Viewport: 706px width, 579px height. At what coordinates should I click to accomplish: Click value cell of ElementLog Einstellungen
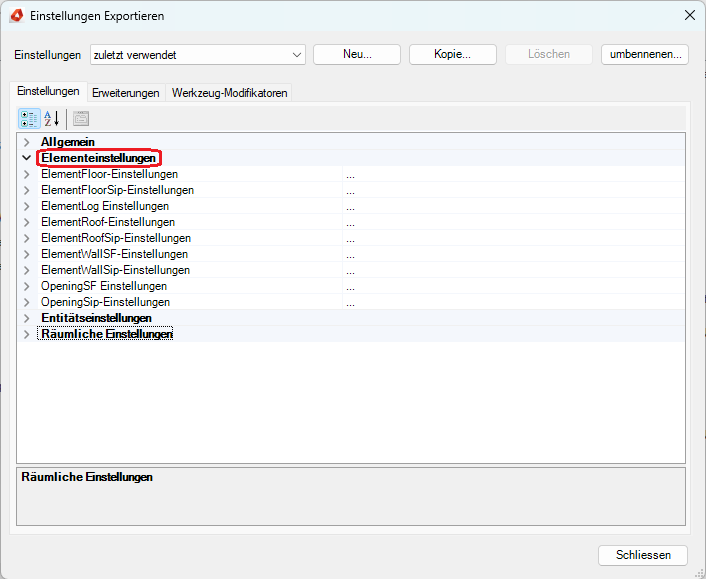point(514,206)
